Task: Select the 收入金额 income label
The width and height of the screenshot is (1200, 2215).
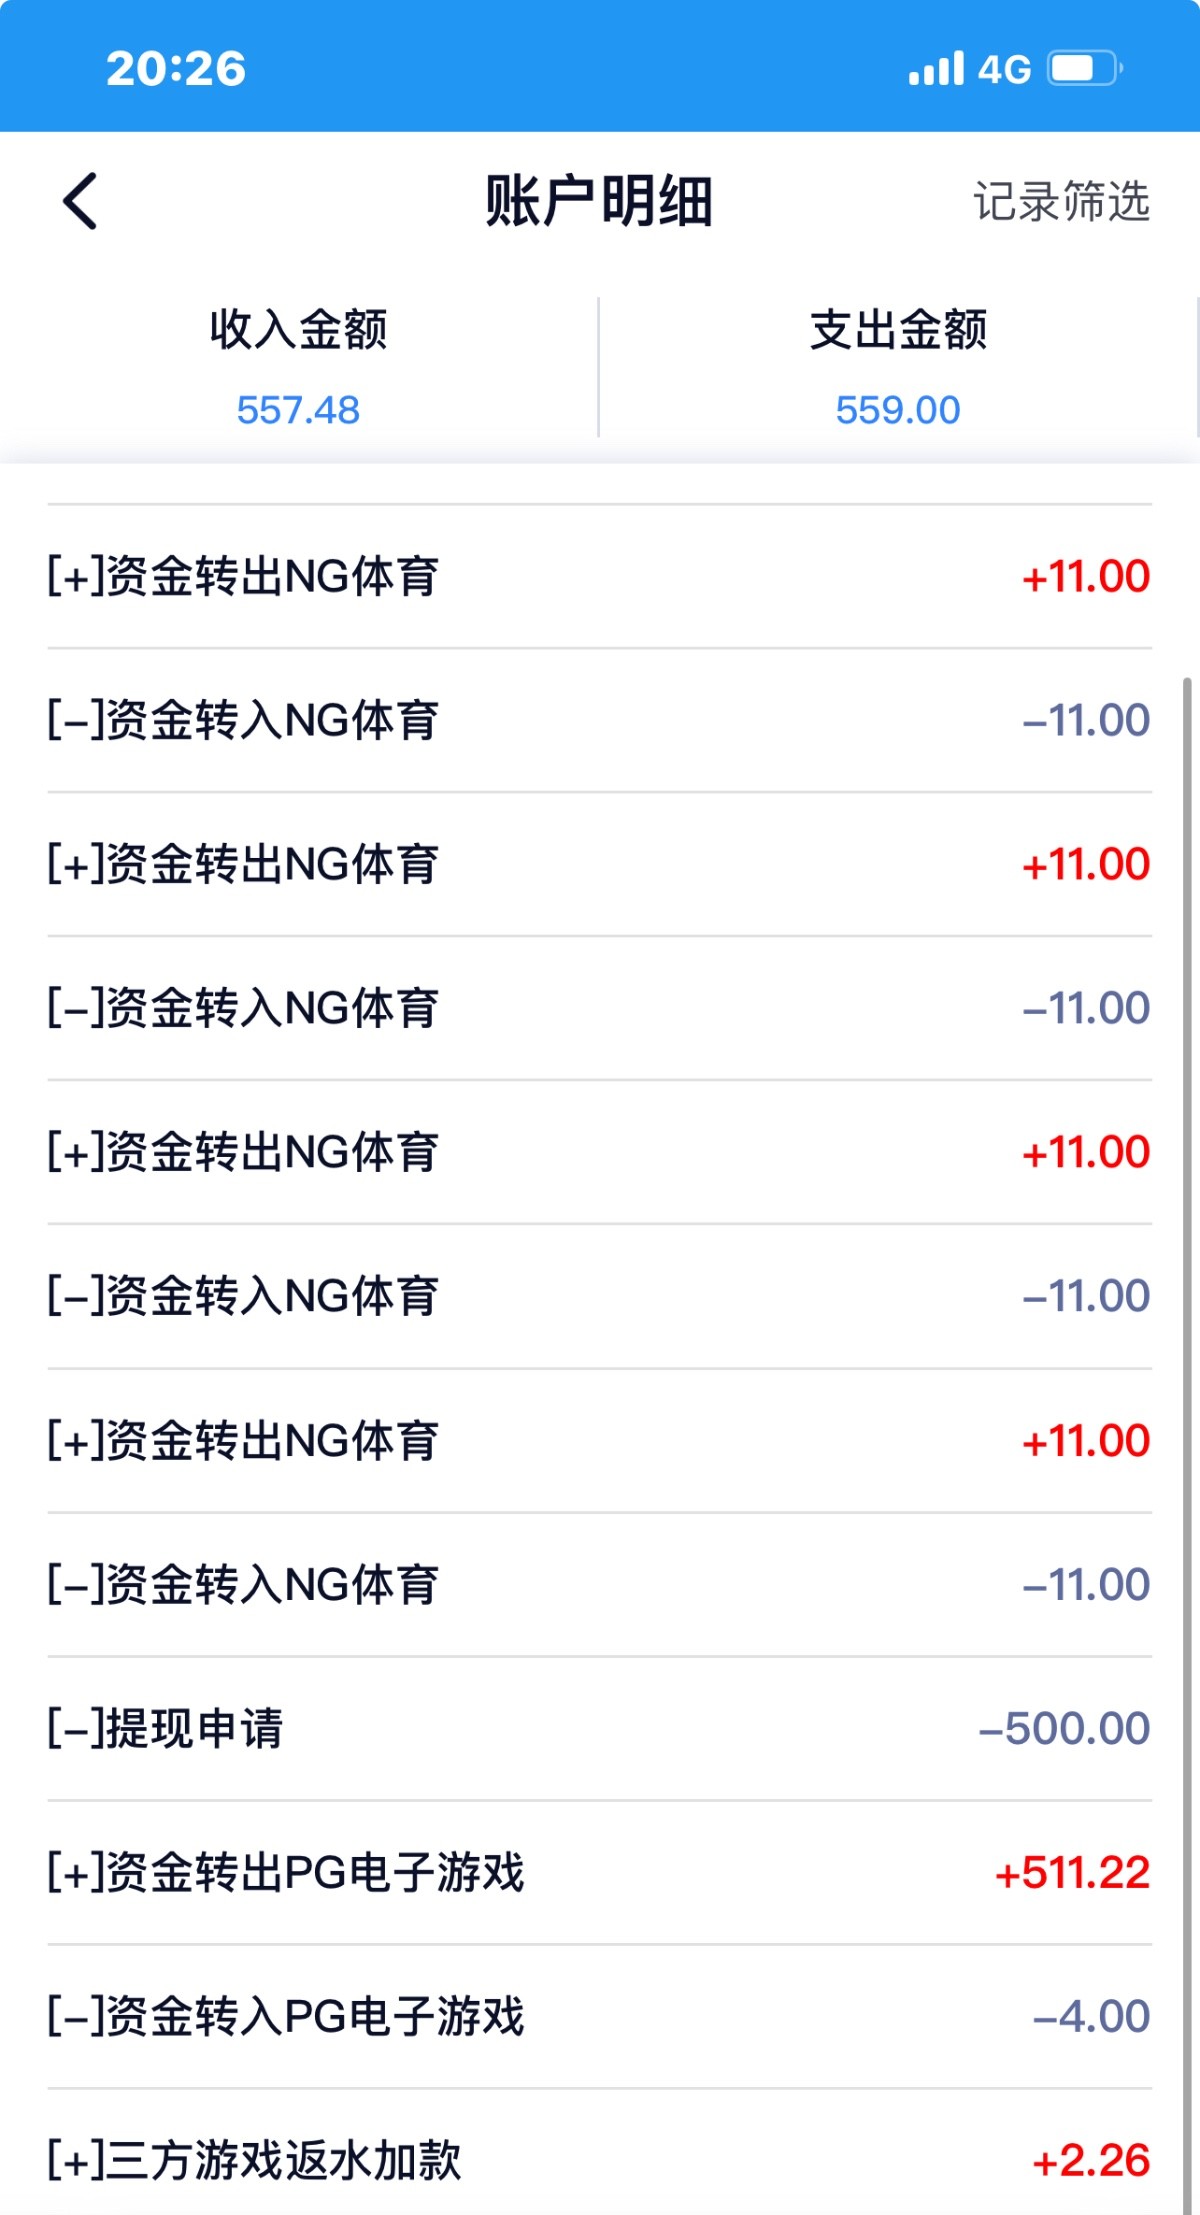Action: [298, 329]
